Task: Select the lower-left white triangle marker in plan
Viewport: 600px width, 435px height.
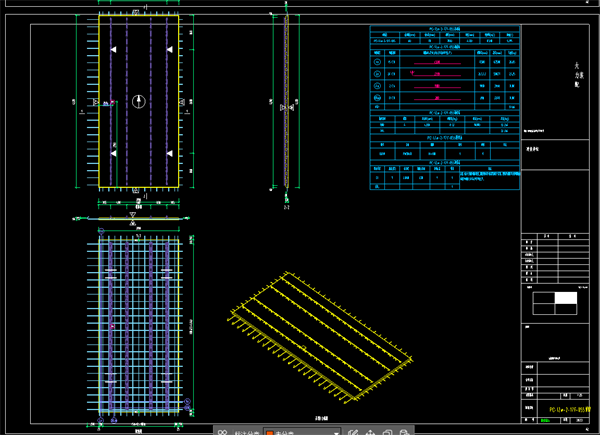Action: pos(113,153)
